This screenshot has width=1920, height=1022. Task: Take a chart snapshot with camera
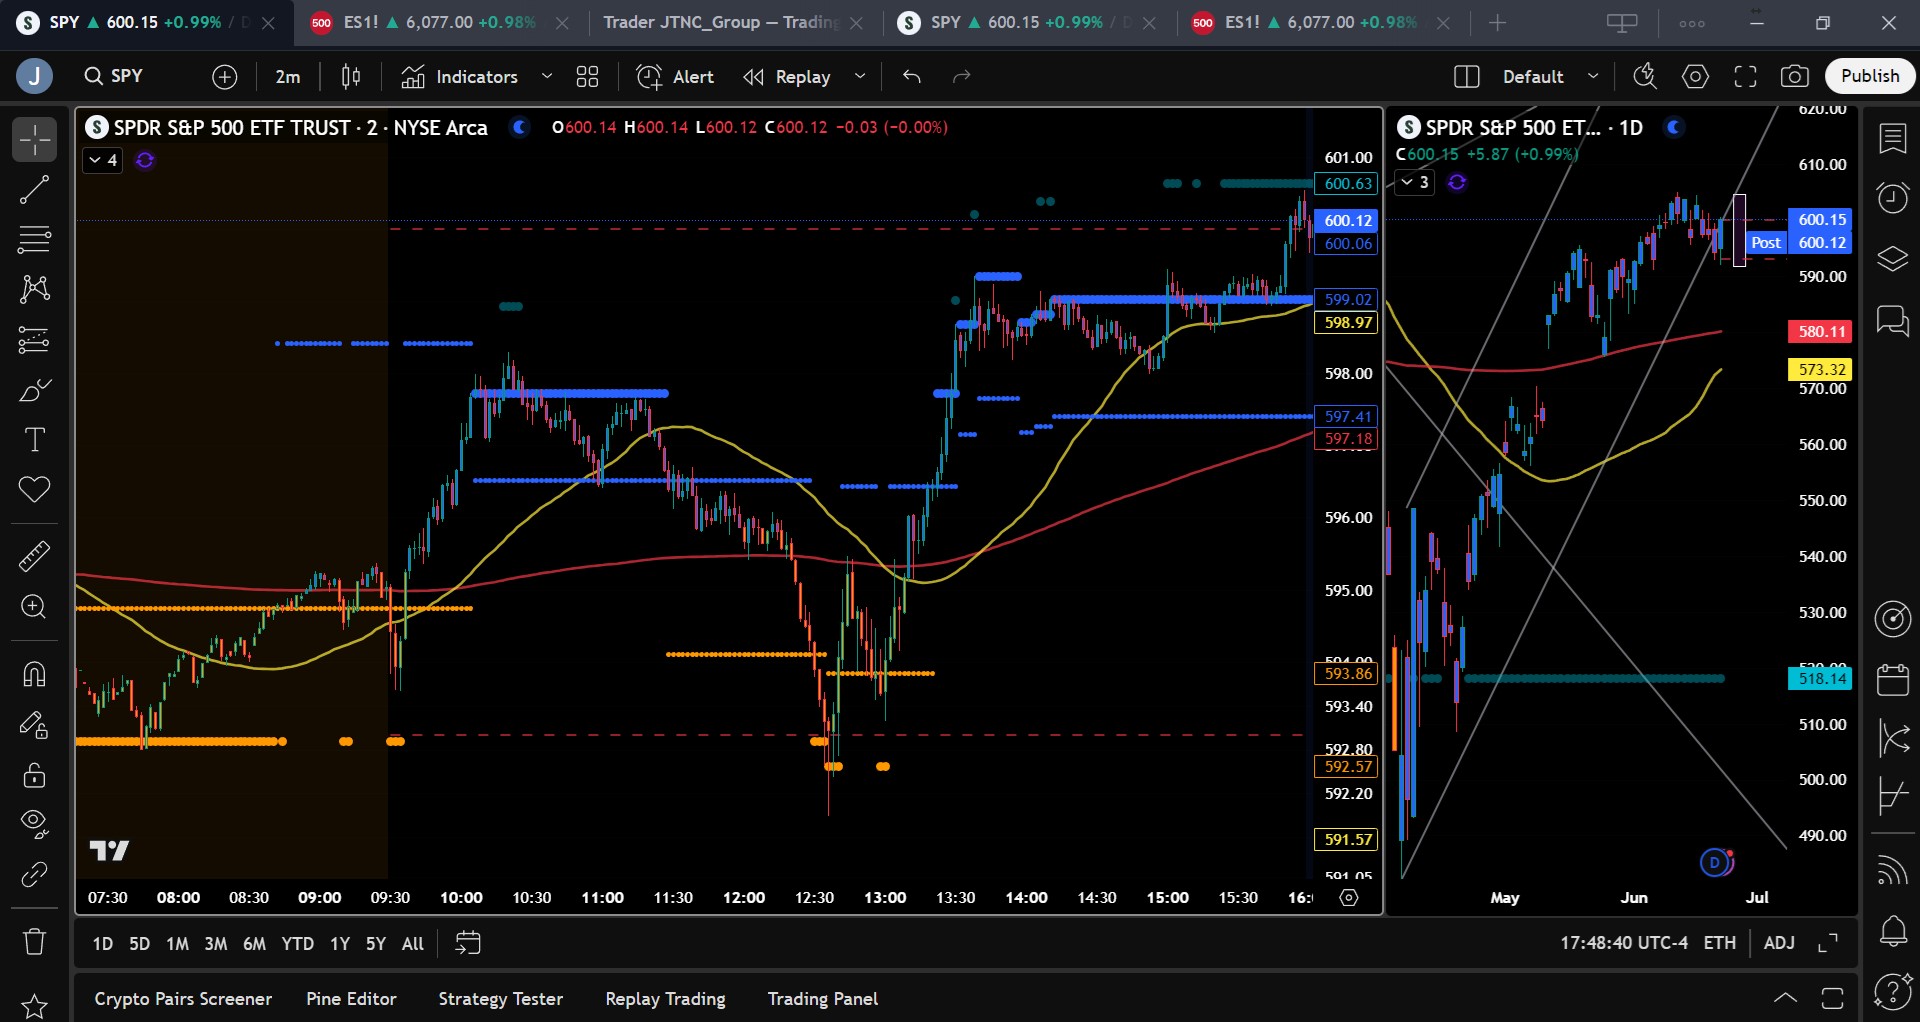coord(1795,76)
